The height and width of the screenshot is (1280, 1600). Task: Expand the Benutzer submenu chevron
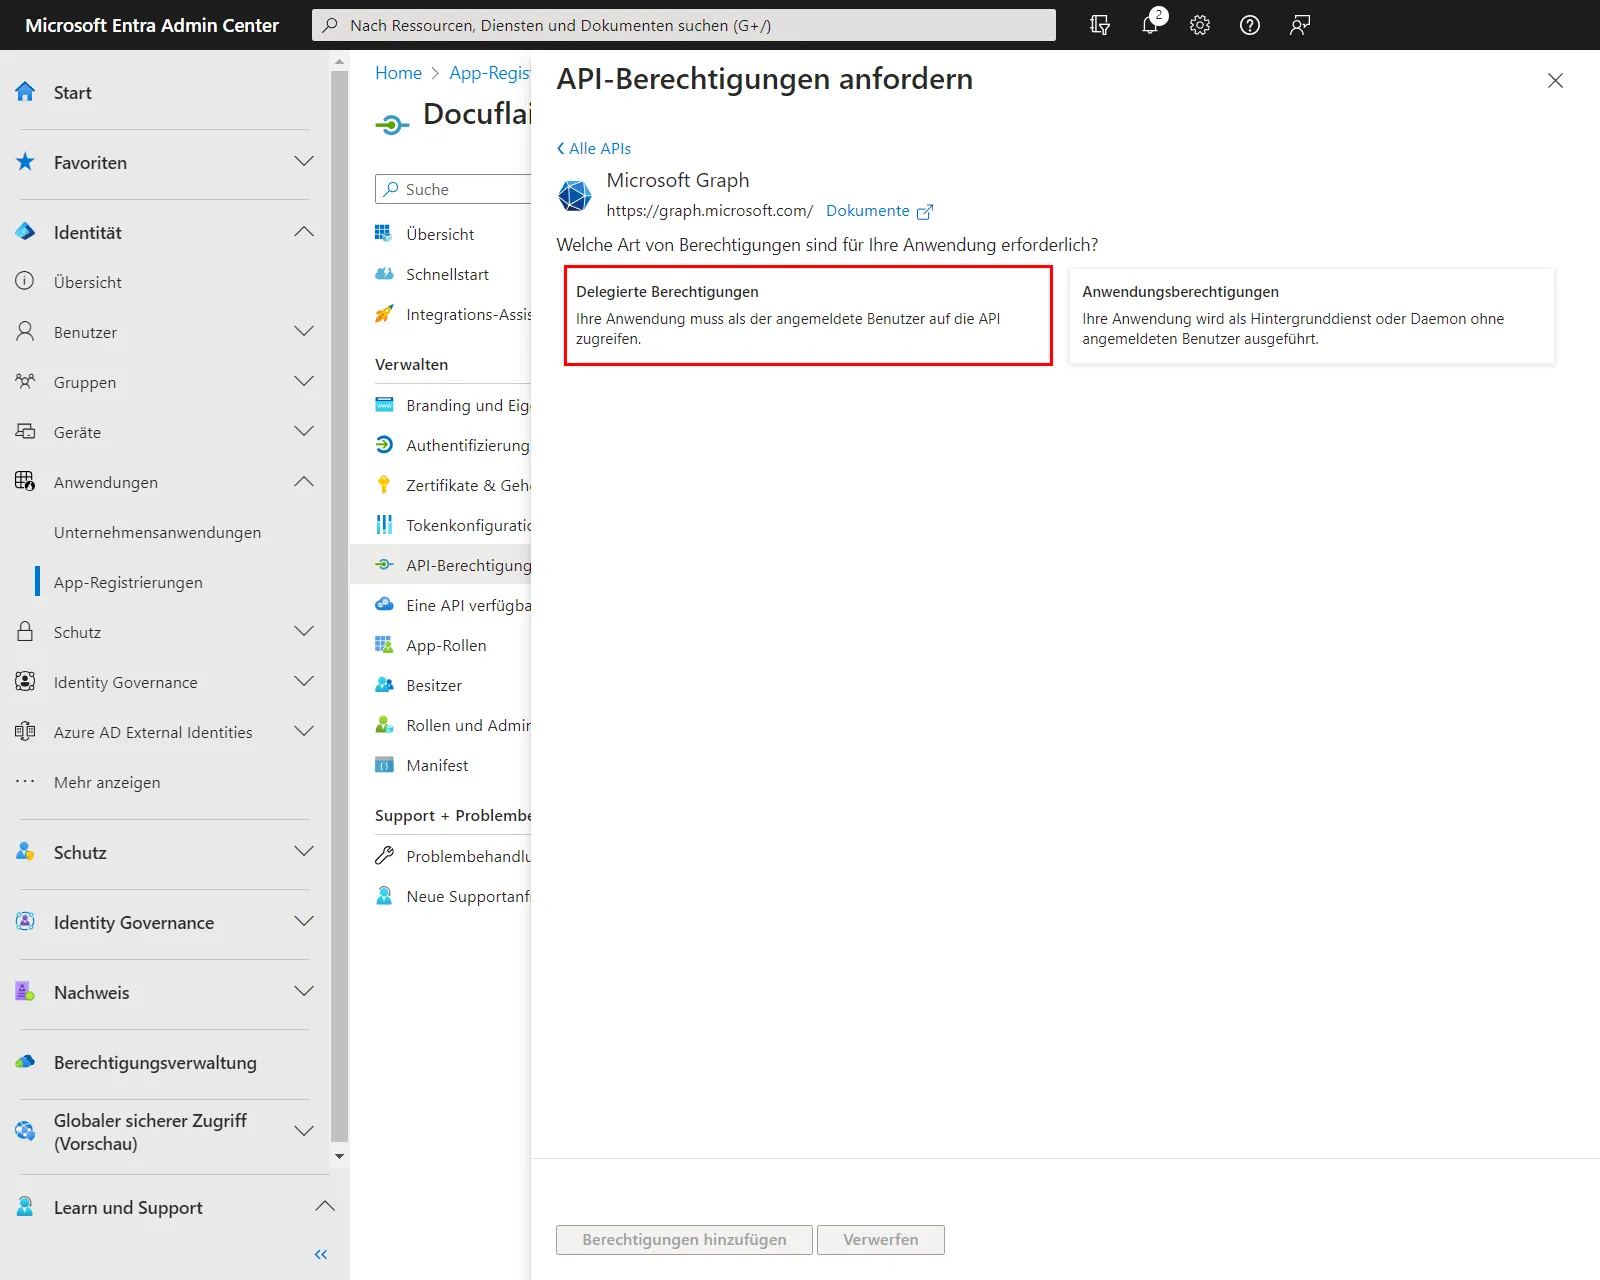pyautogui.click(x=304, y=332)
